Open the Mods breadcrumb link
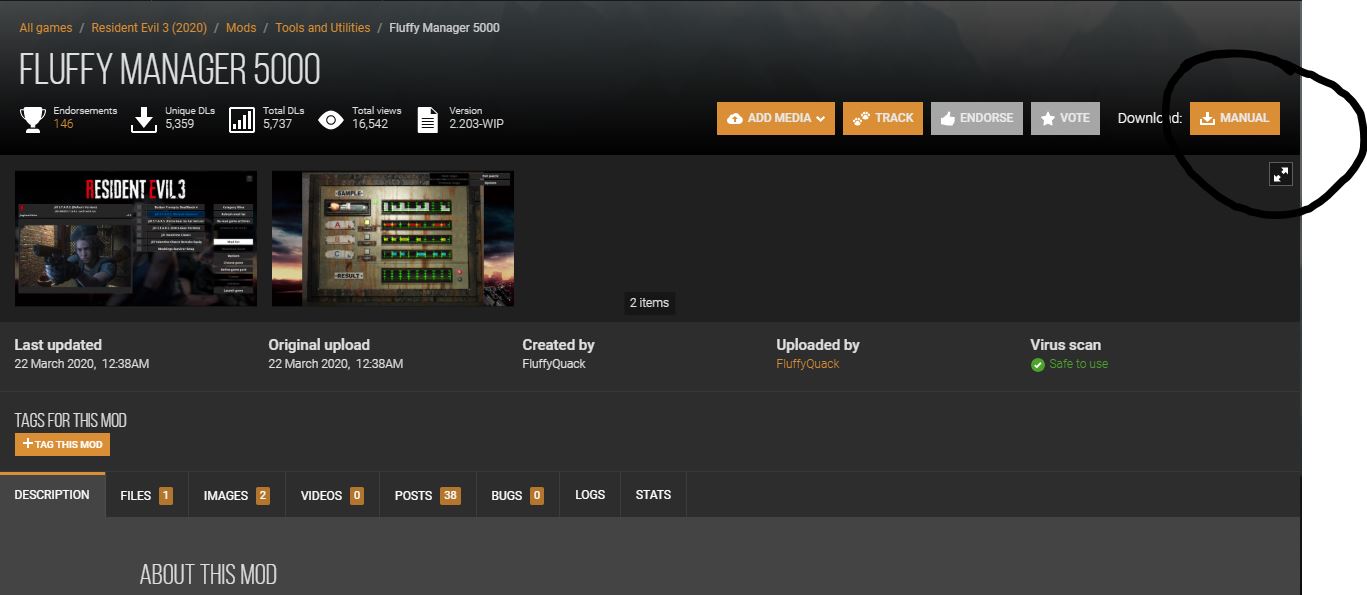The width and height of the screenshot is (1367, 595). coord(241,28)
